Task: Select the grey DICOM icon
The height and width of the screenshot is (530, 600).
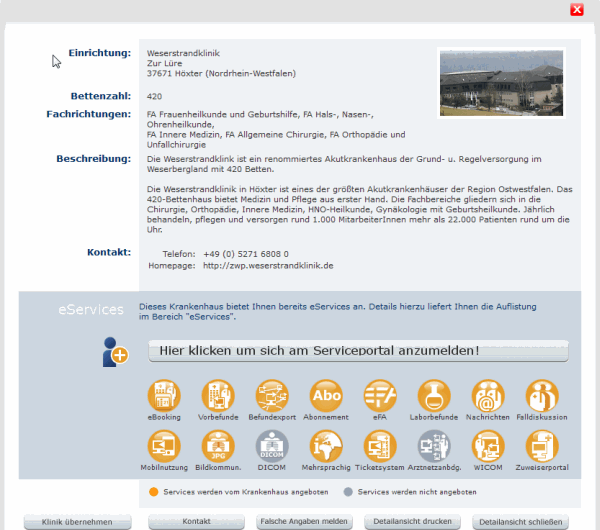Action: 272,446
